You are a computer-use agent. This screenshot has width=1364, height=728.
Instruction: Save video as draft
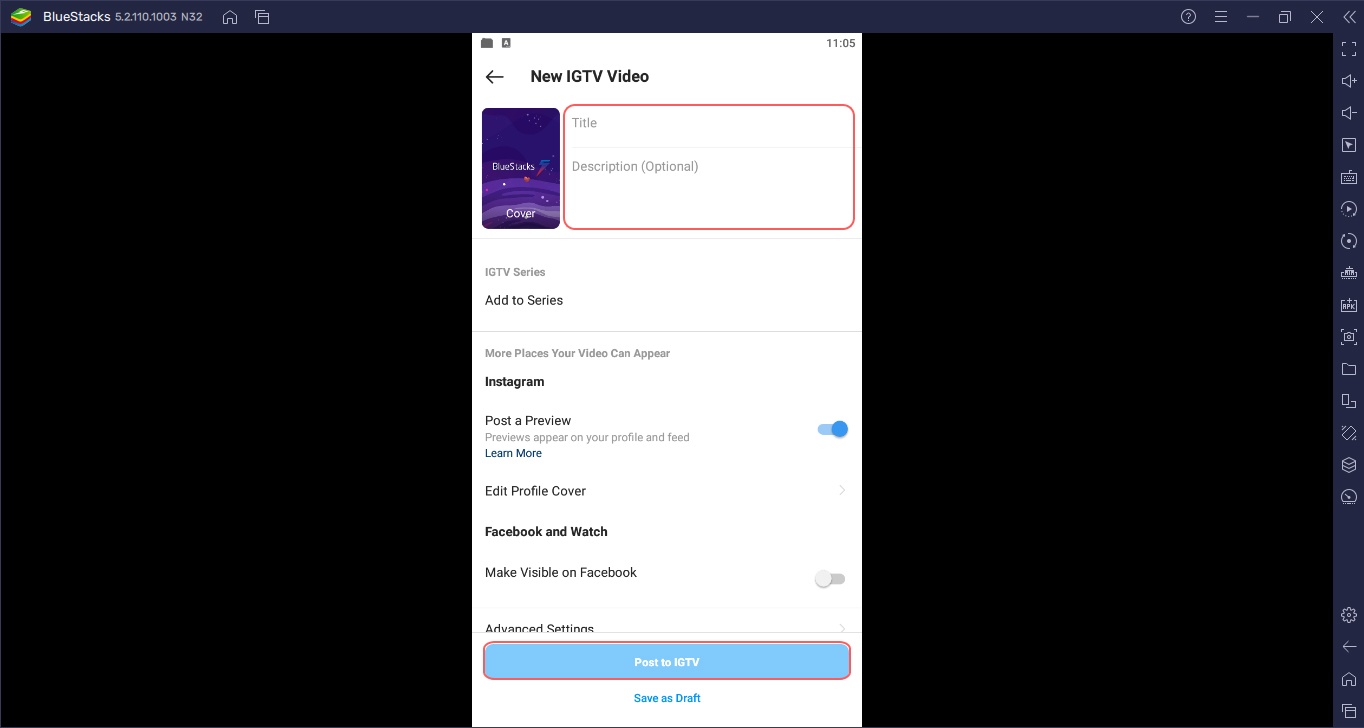pyautogui.click(x=667, y=698)
